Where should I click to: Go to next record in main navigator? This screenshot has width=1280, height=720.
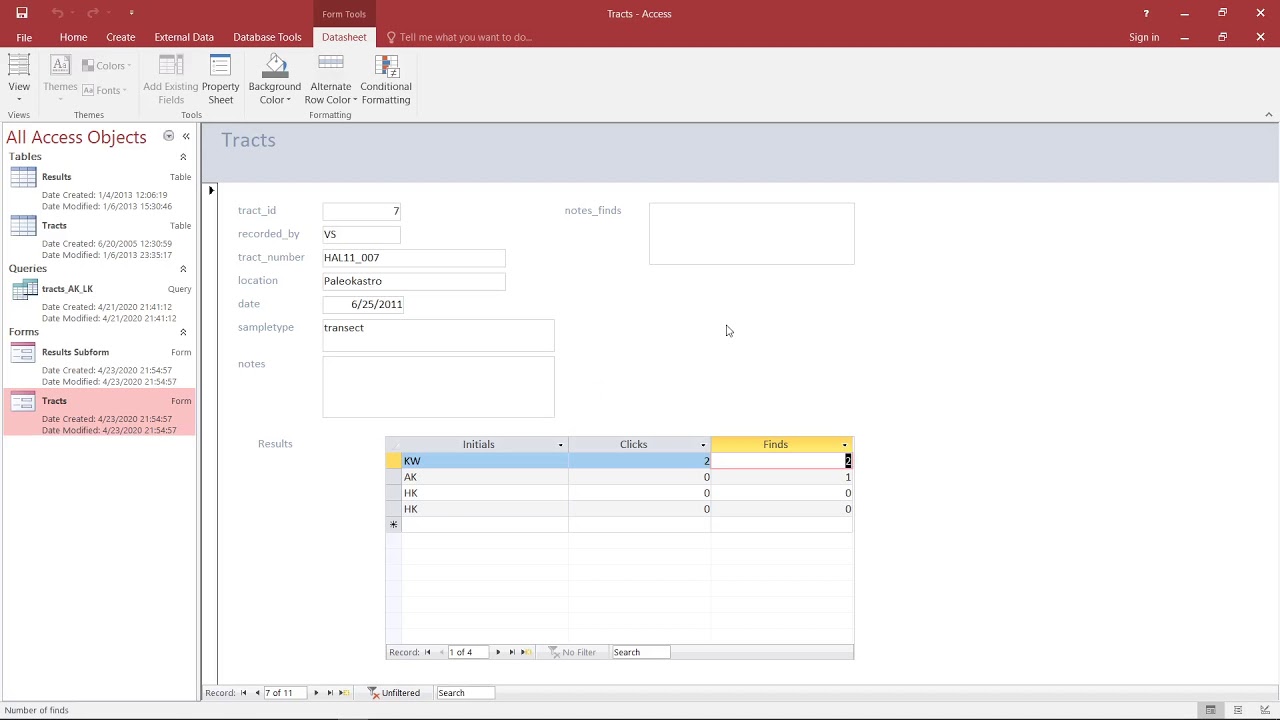point(316,693)
